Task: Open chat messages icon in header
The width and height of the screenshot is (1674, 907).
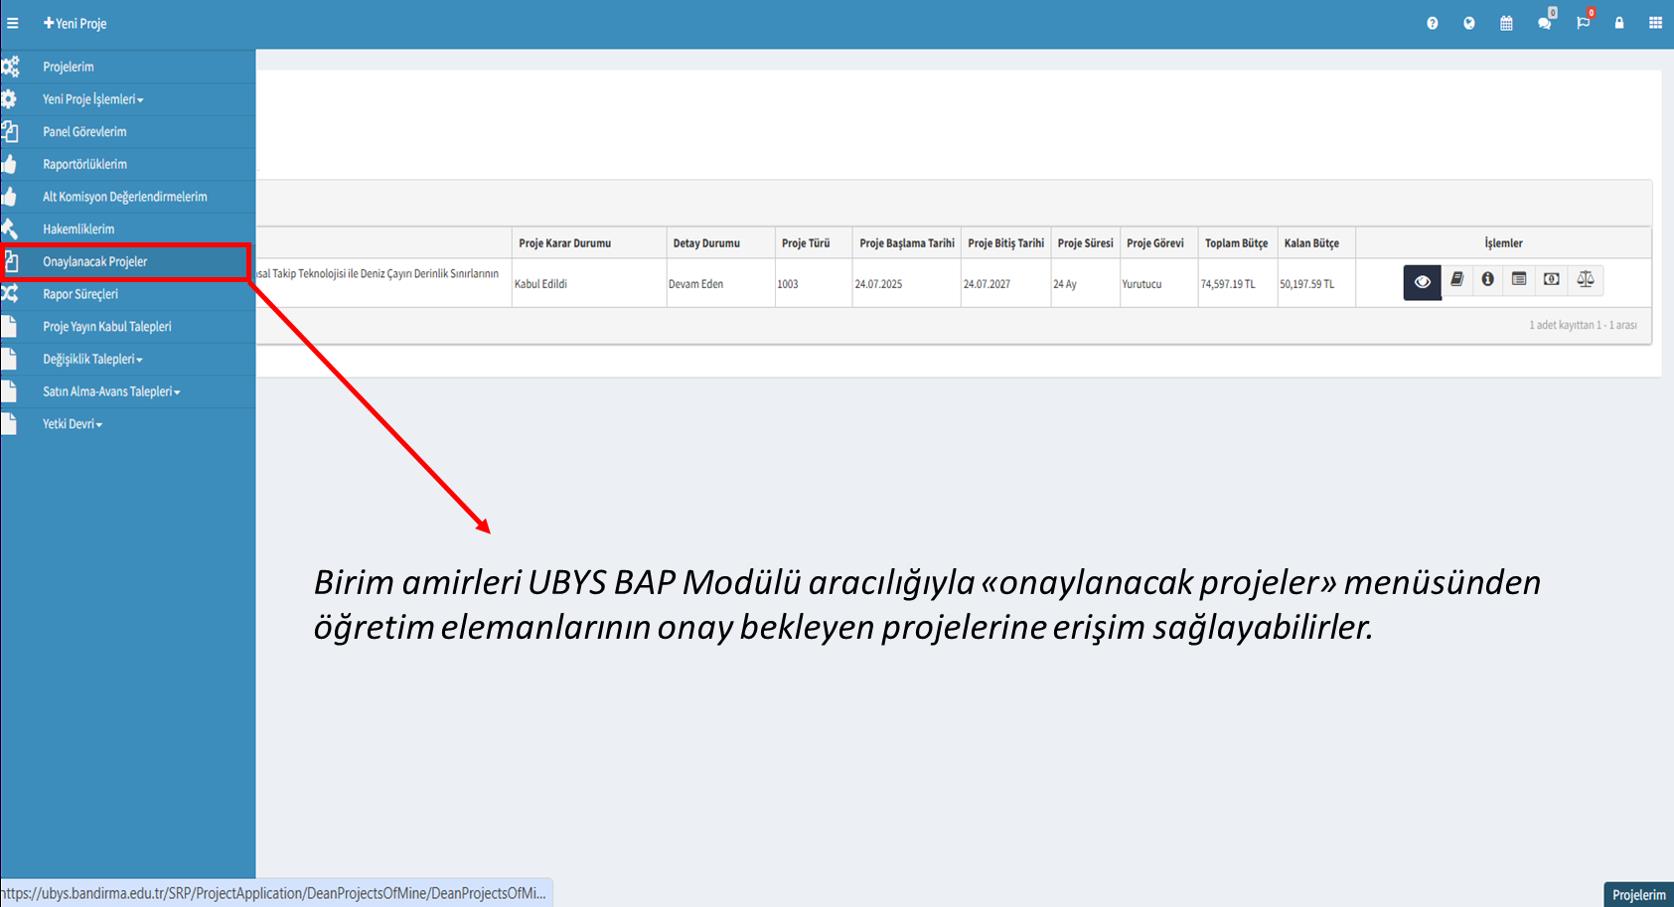Action: [x=1544, y=23]
